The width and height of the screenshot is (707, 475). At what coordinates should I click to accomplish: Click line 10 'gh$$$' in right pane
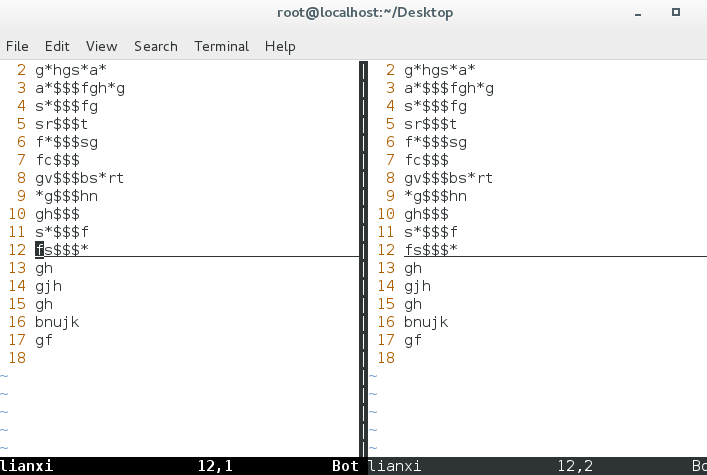[x=426, y=214]
